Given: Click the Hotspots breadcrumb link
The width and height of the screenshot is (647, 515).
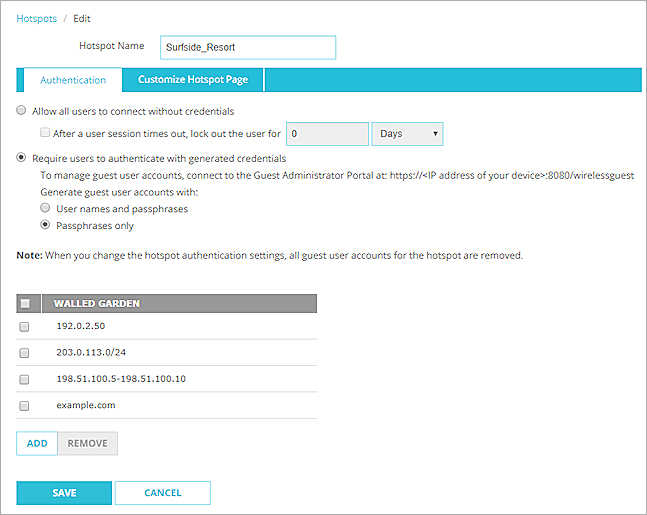Looking at the screenshot, I should [37, 18].
